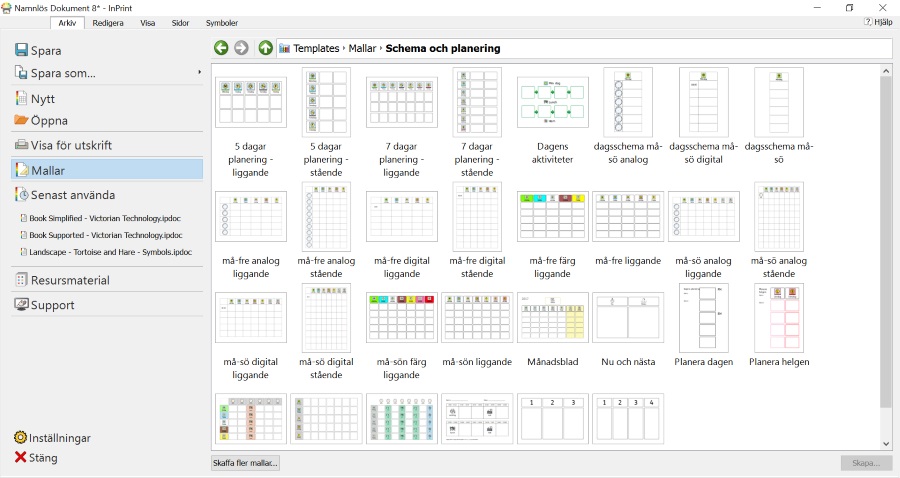The image size is (900, 478).
Task: Open the Symboler tab
Action: coord(222,22)
